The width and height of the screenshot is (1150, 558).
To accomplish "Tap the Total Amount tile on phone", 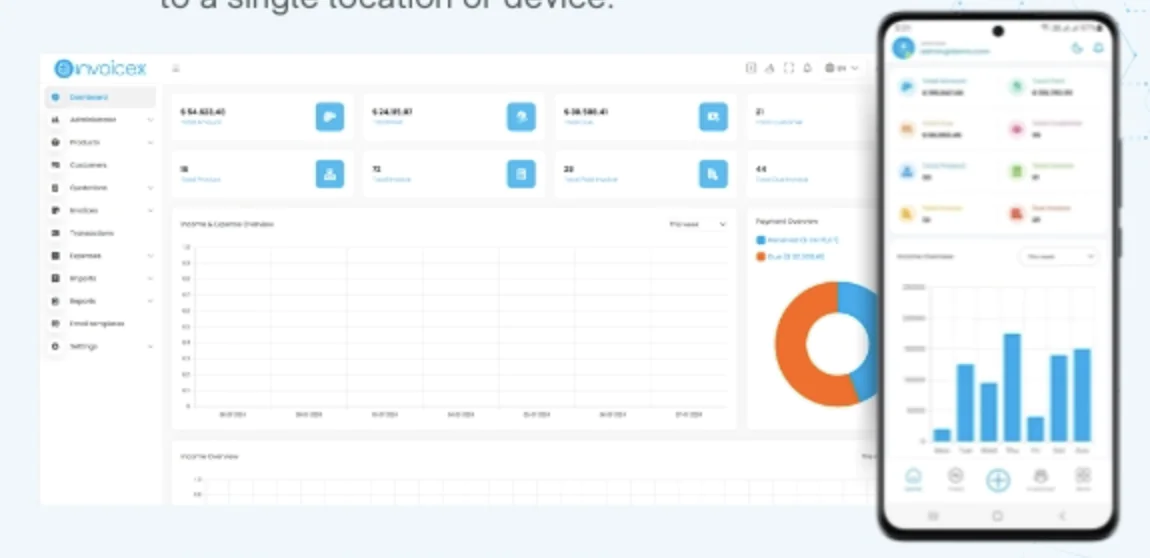I will pos(945,87).
